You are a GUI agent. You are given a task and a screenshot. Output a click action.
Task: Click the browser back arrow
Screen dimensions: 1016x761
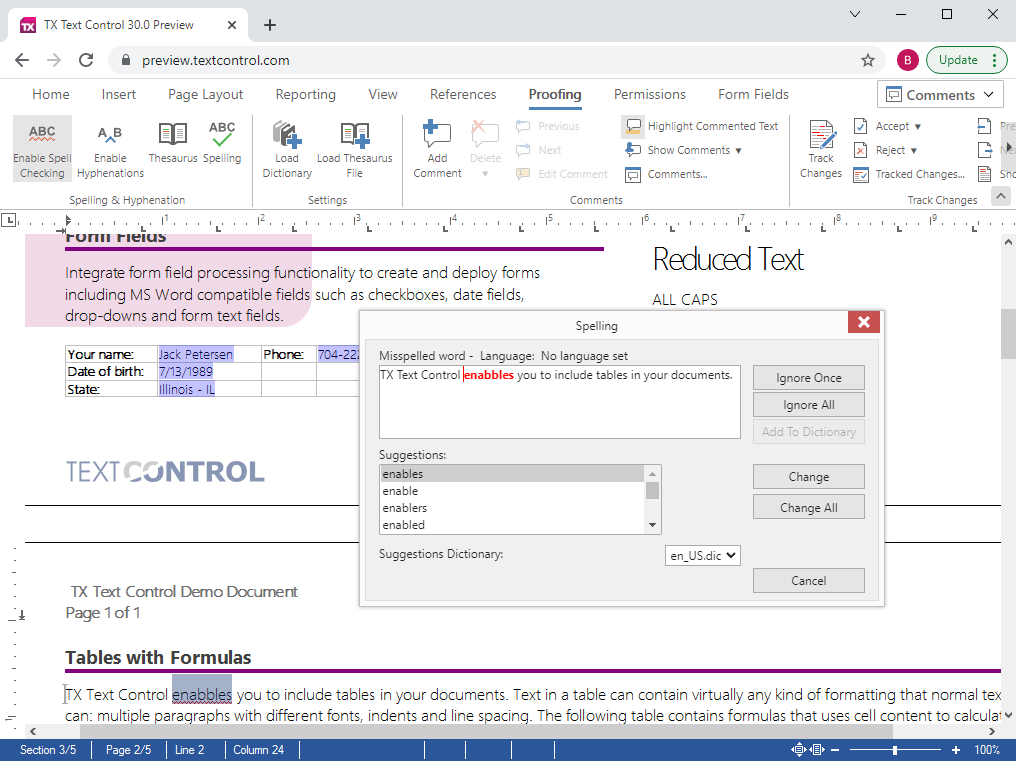pos(22,60)
